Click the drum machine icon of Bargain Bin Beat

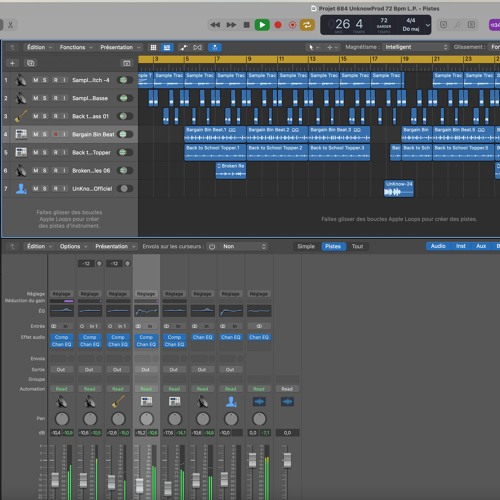tap(21, 134)
